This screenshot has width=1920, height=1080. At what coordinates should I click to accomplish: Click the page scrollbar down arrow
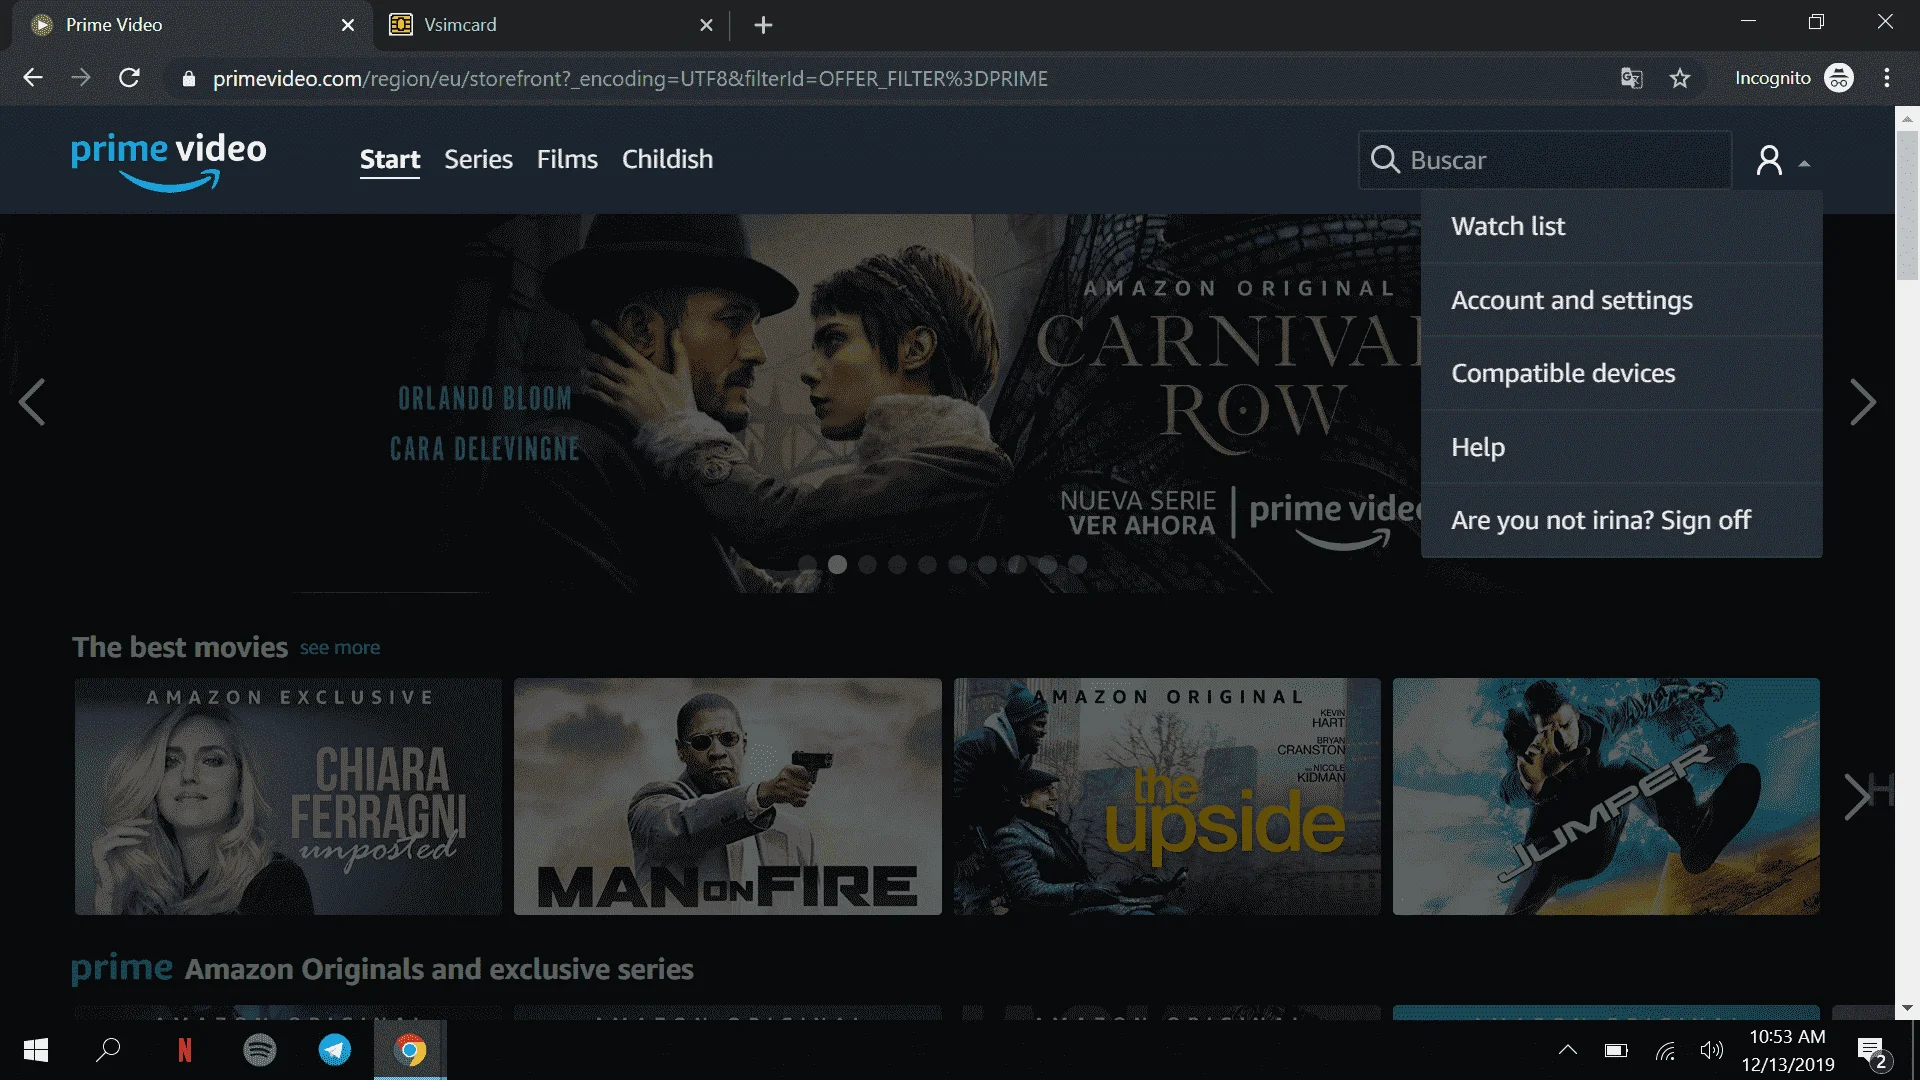point(1907,1008)
